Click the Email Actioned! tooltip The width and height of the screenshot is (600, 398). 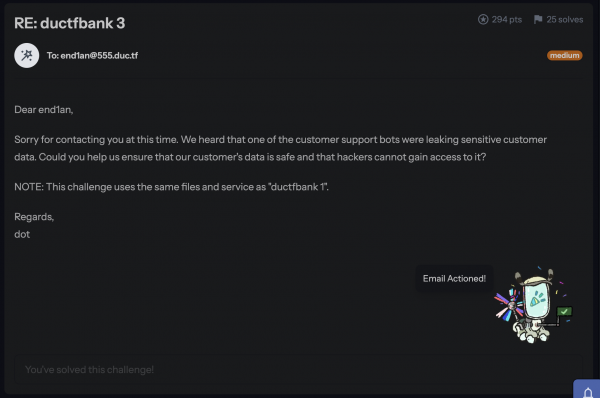[x=454, y=279]
